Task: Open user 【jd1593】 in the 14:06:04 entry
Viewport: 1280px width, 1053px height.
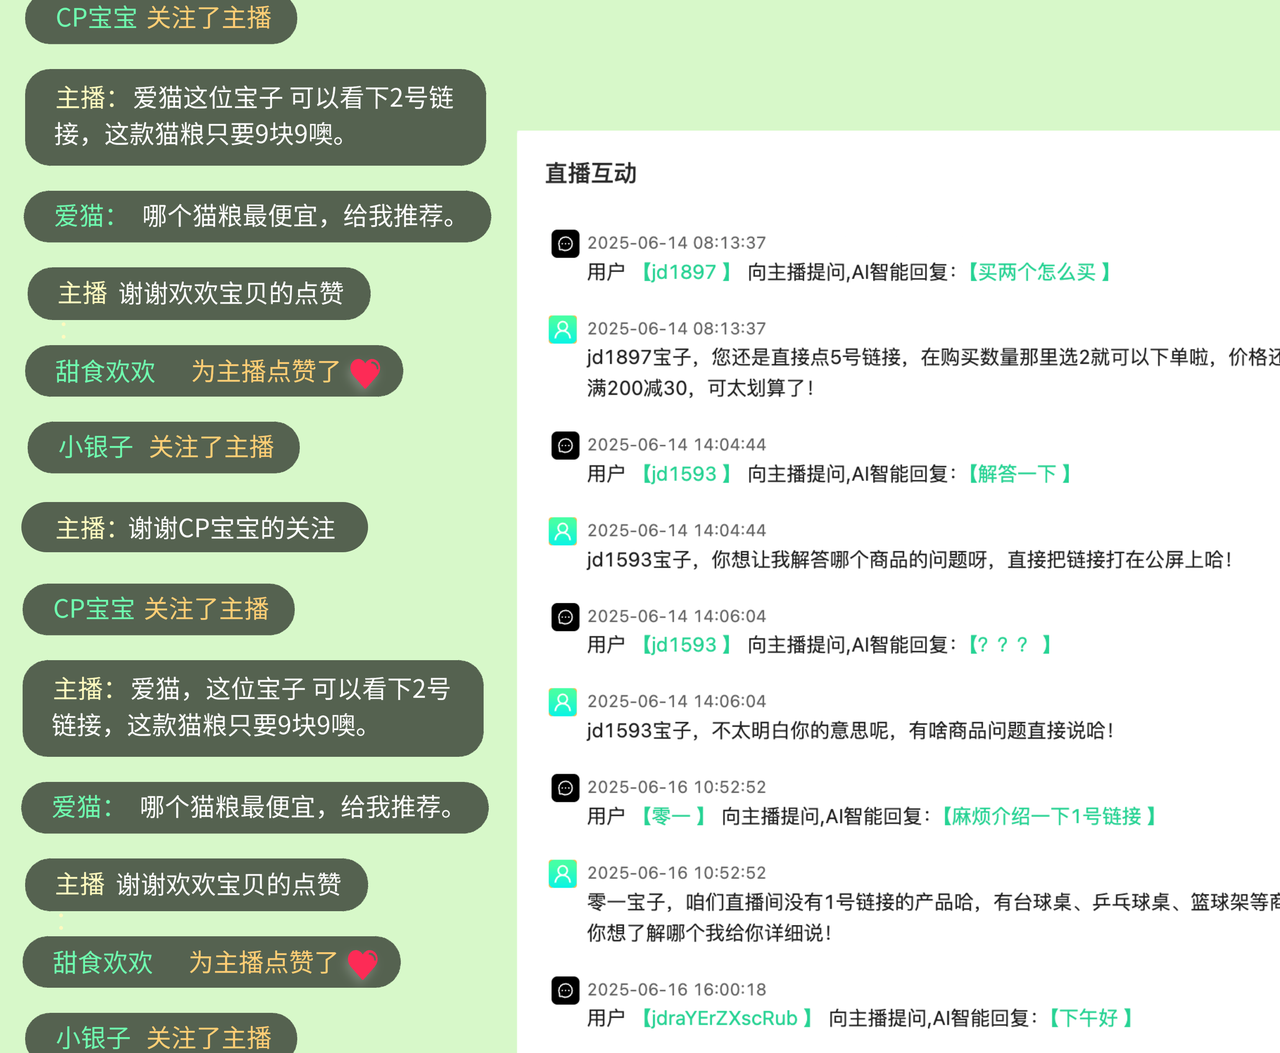Action: [686, 645]
